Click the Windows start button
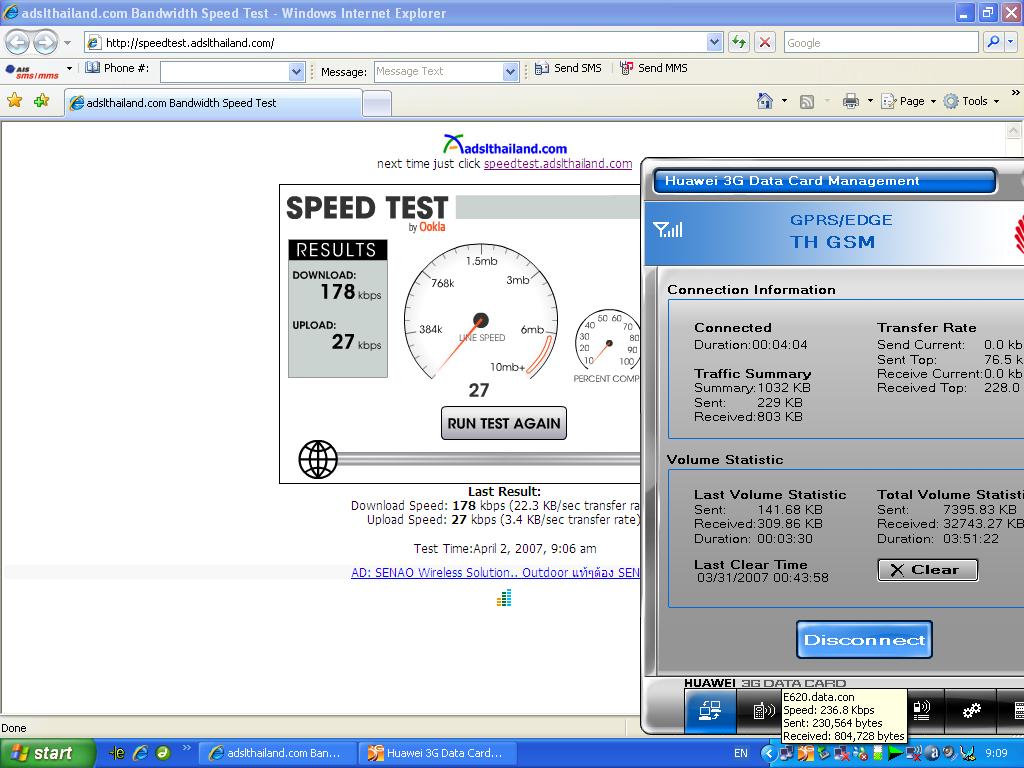The image size is (1024, 768). point(47,754)
